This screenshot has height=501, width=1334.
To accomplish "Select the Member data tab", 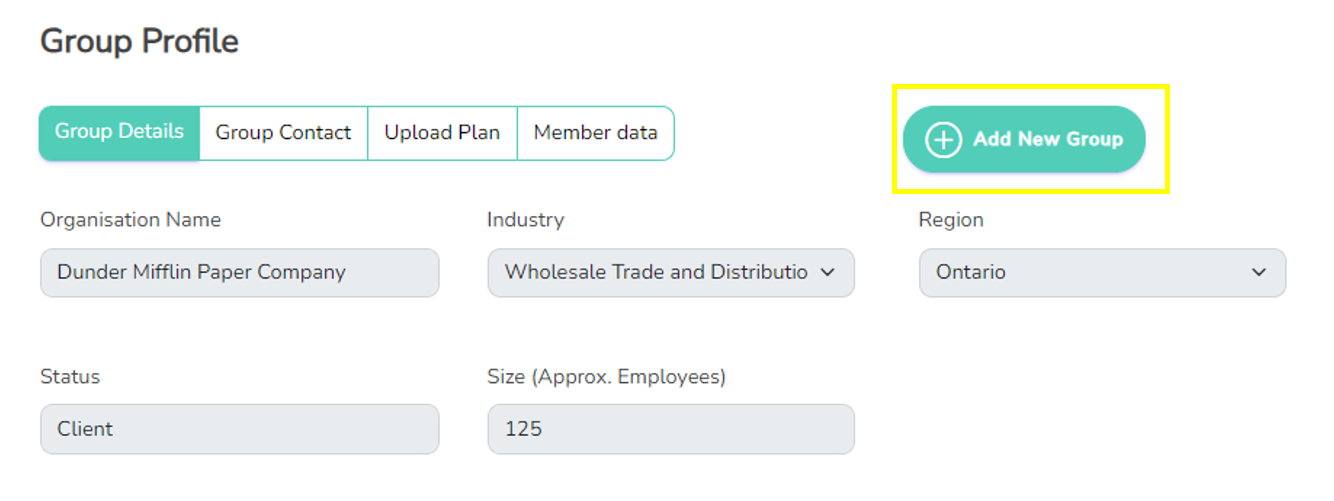I will (596, 133).
